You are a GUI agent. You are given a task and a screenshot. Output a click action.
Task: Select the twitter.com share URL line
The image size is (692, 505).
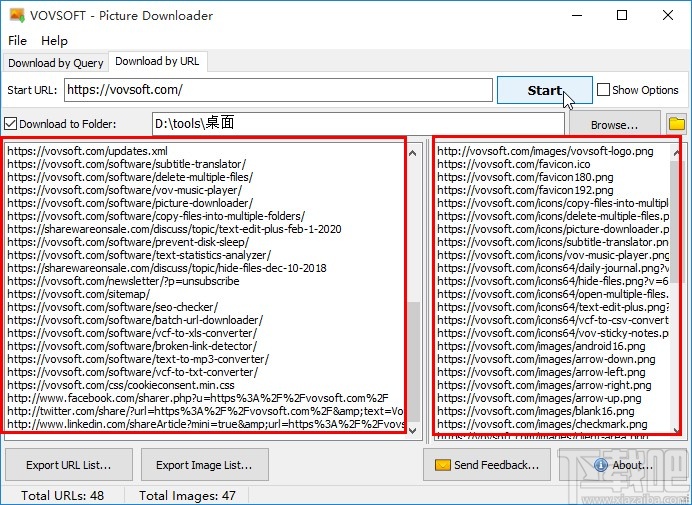[x=205, y=411]
